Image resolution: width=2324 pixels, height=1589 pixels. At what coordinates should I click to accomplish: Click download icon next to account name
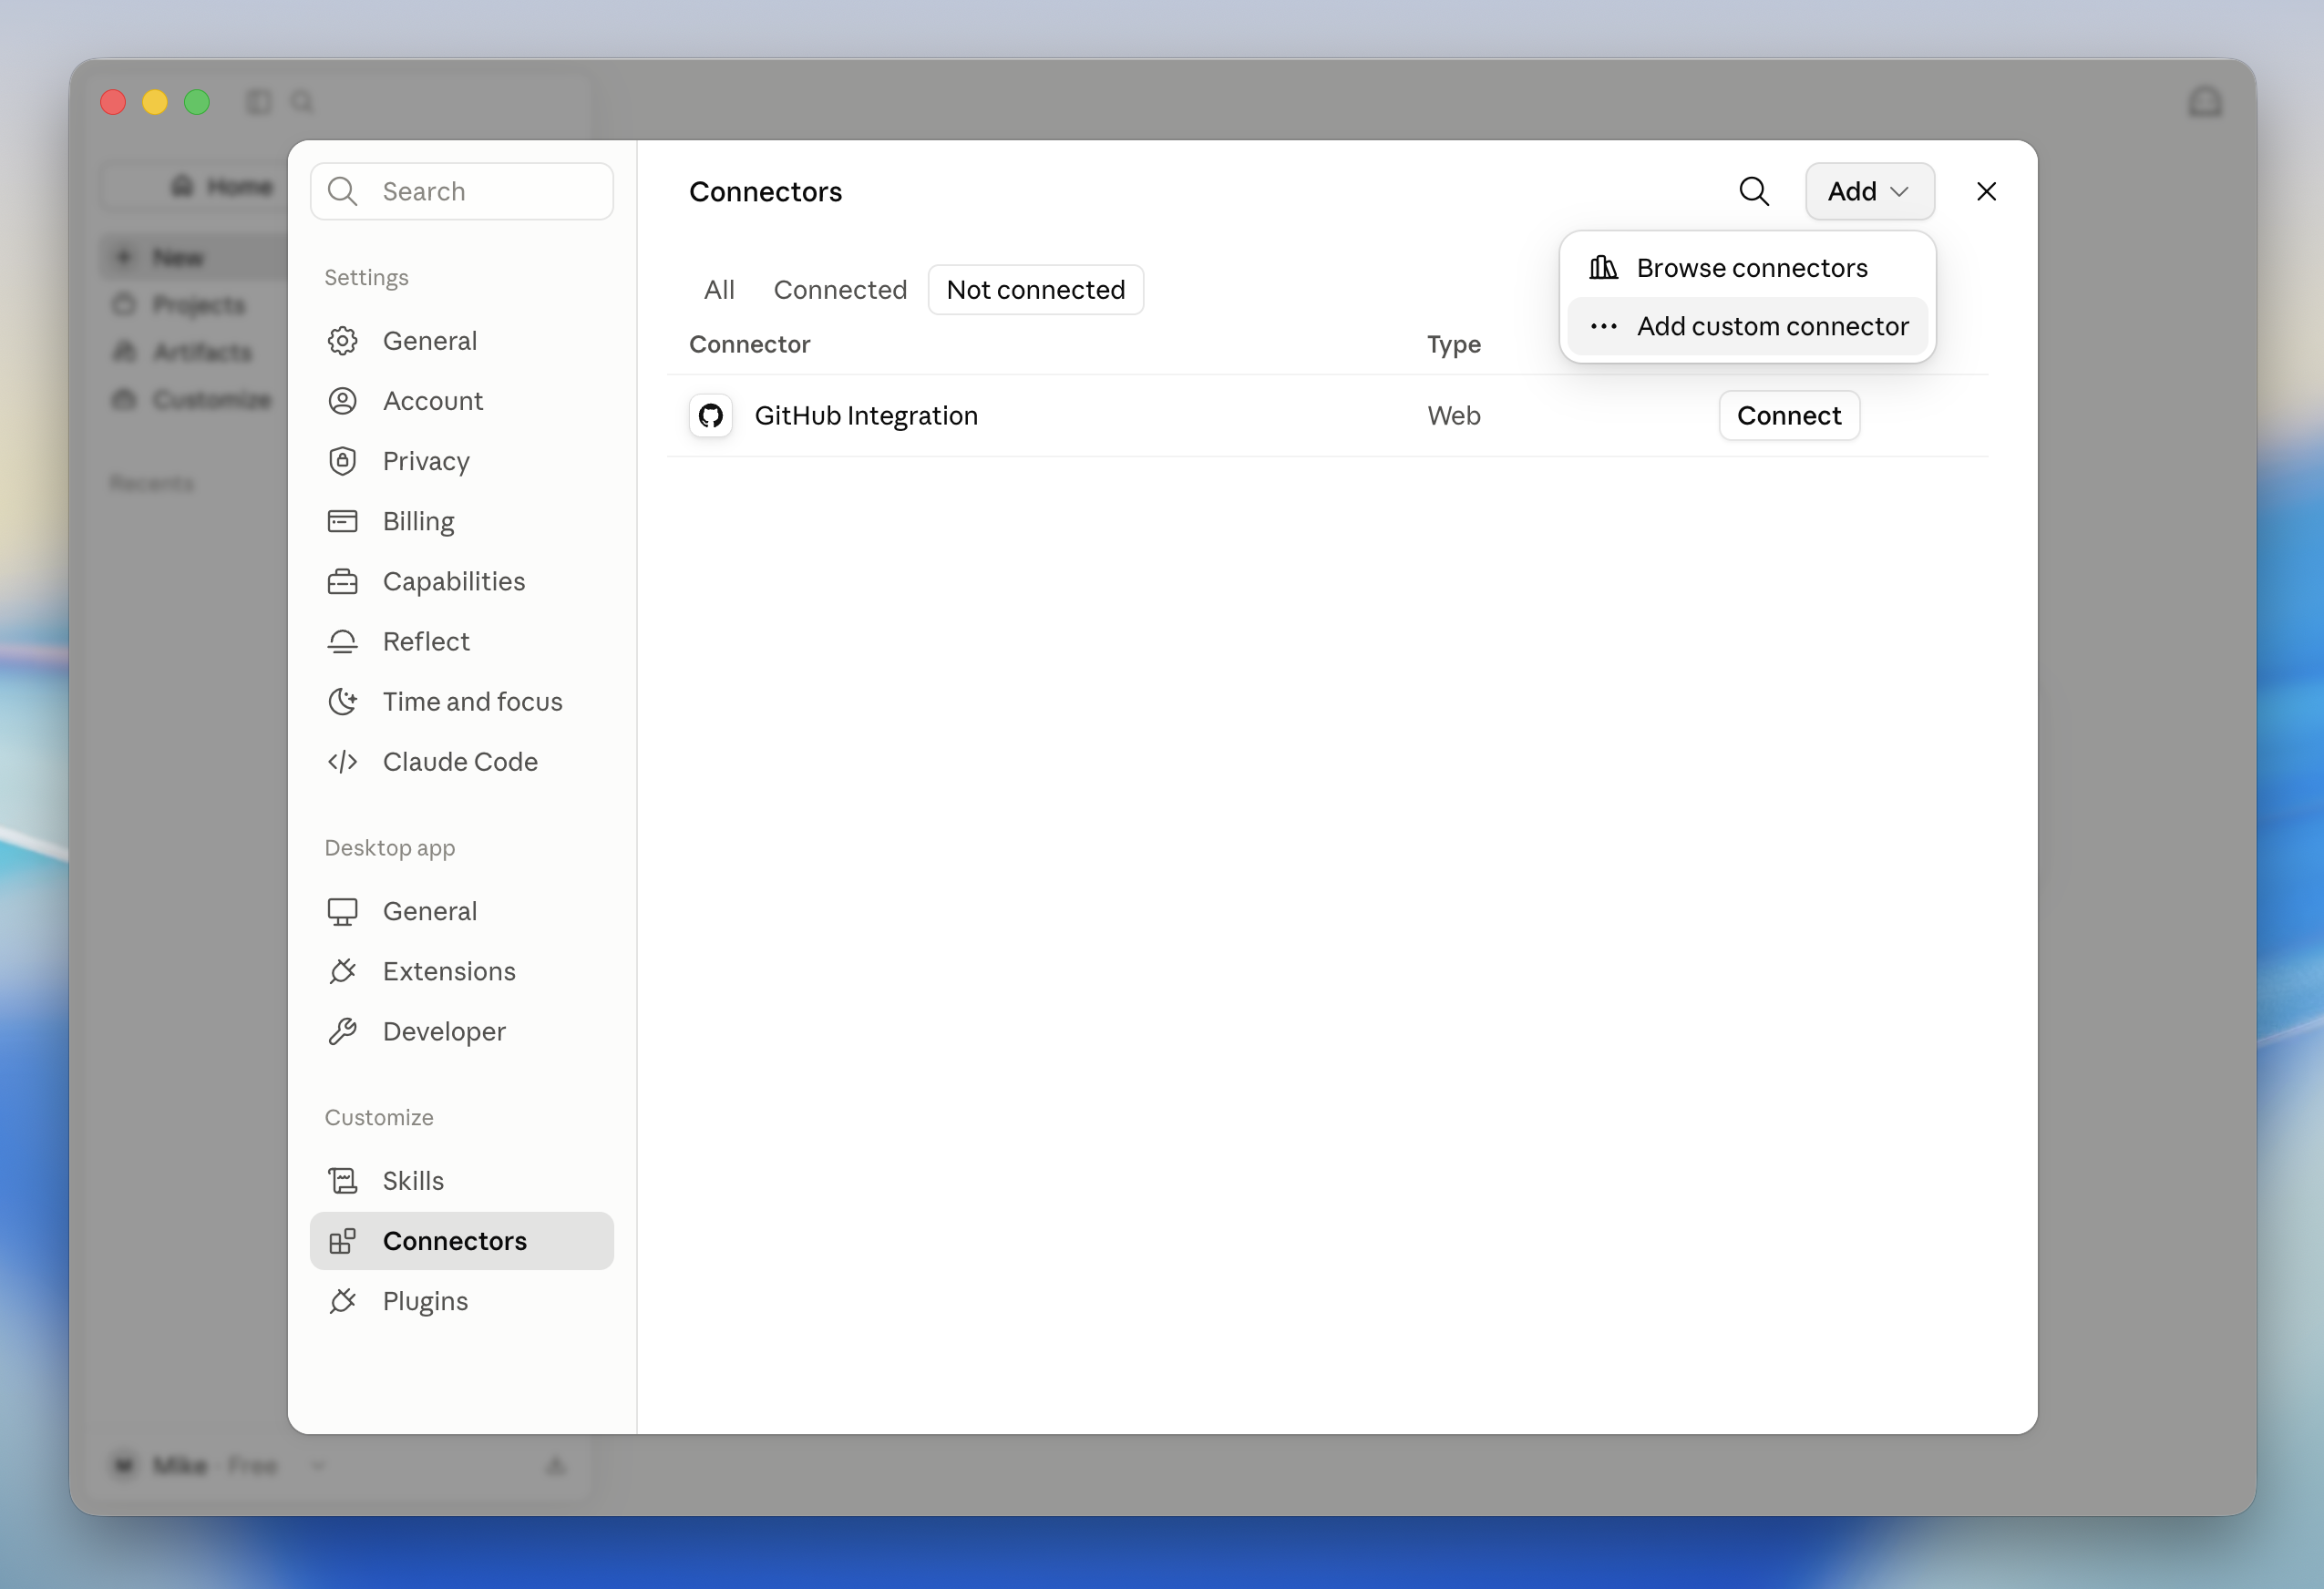click(556, 1465)
